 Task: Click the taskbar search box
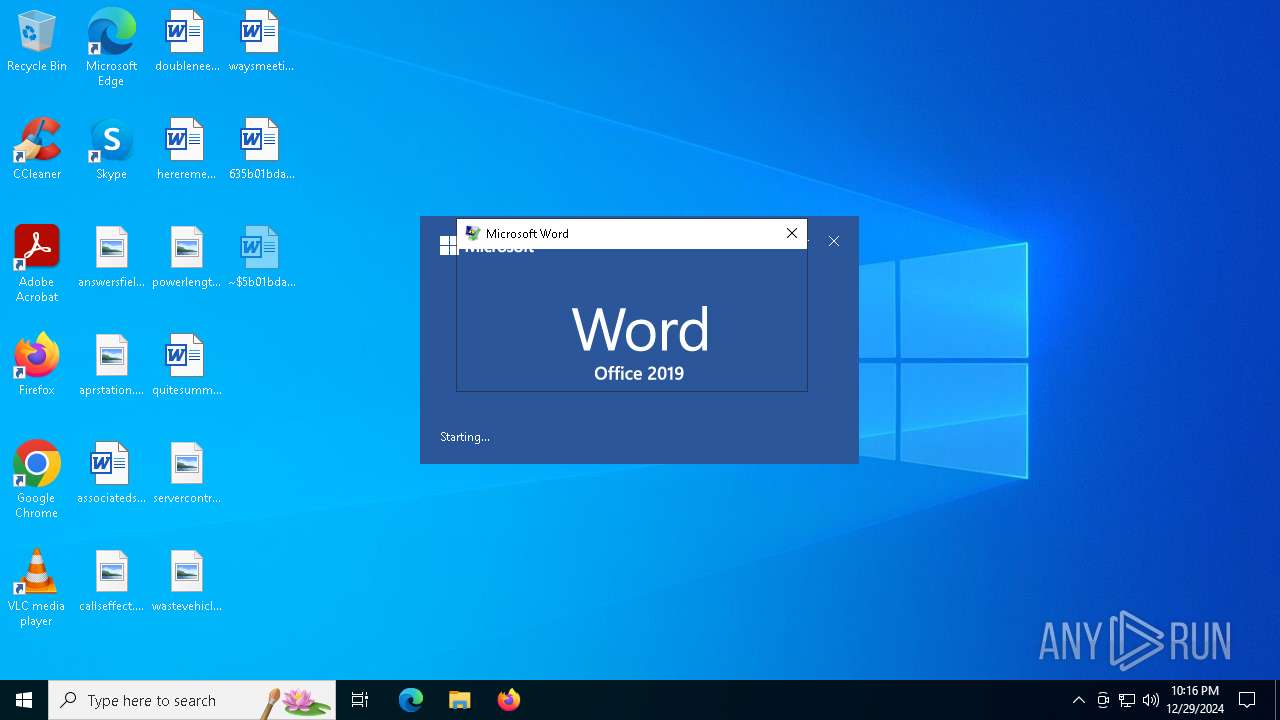[x=192, y=700]
